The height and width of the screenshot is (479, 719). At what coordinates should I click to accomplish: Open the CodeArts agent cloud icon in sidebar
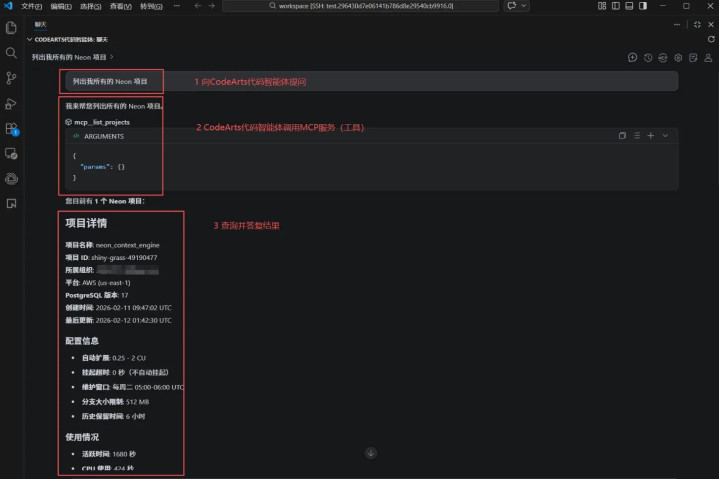point(11,178)
